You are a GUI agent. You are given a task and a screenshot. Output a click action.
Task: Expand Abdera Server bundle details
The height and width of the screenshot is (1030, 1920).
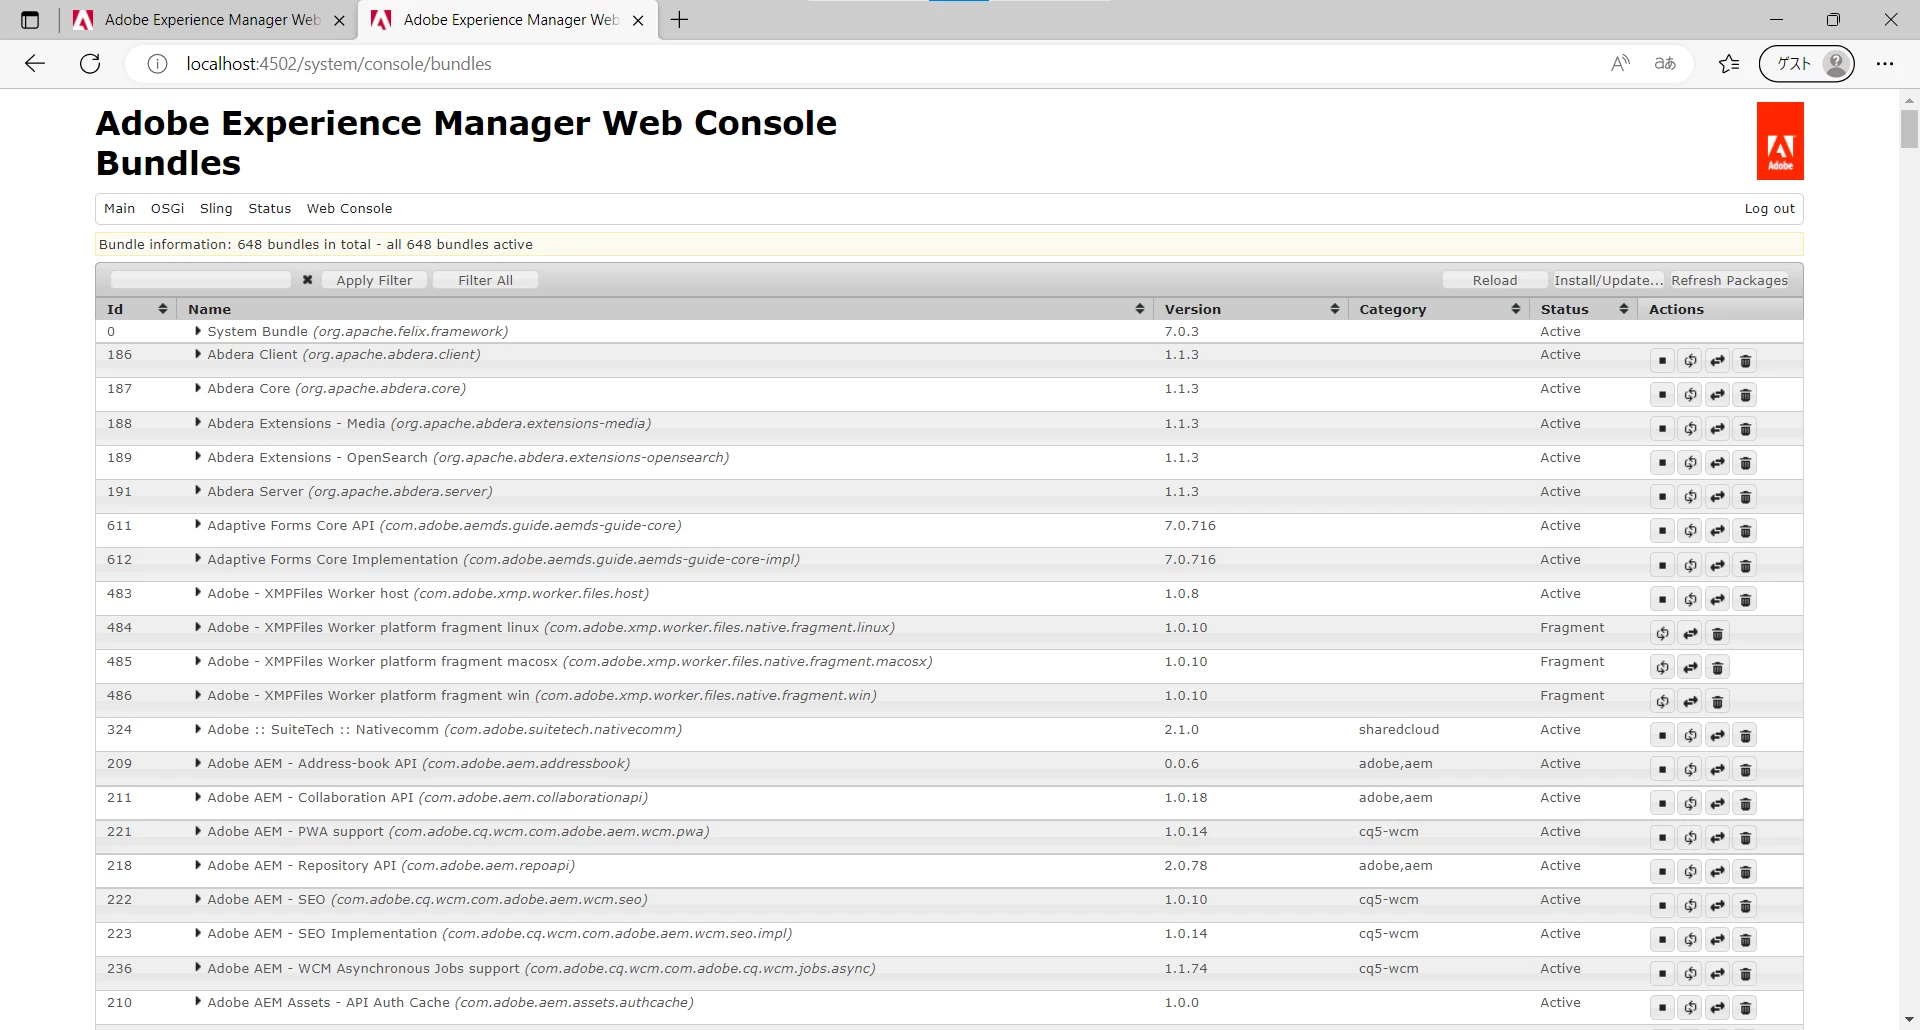click(x=198, y=491)
